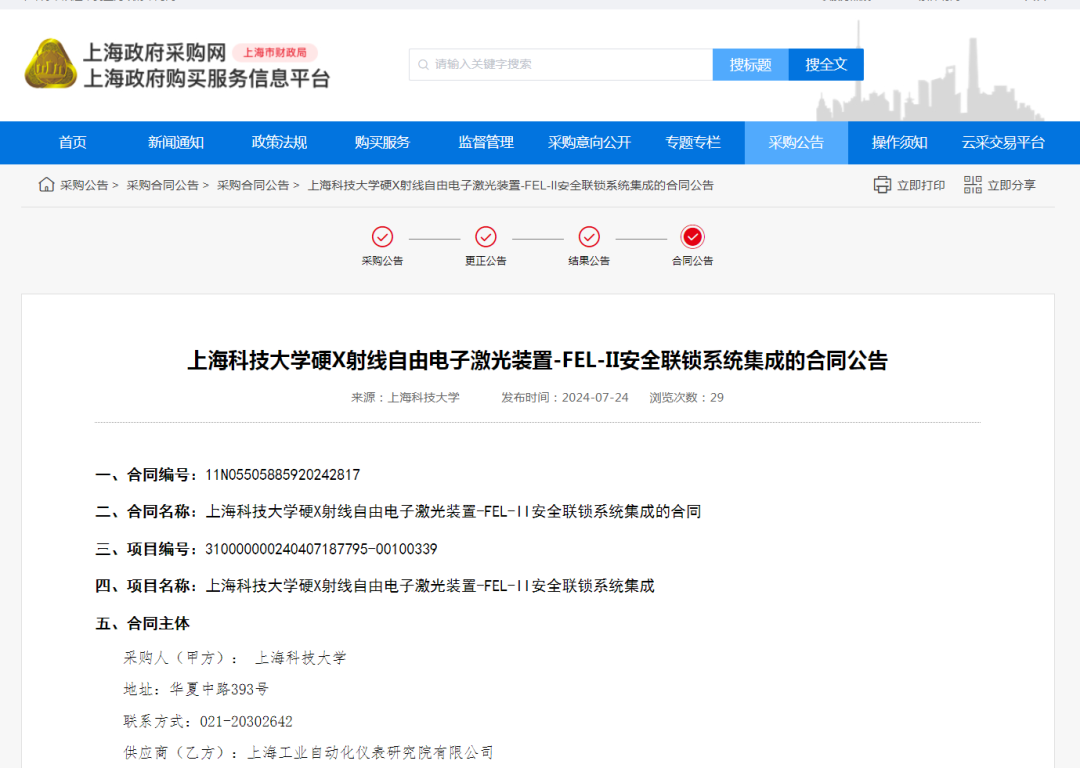This screenshot has height=768, width=1080.
Task: Click the 搜全文 search button
Action: (x=826, y=65)
